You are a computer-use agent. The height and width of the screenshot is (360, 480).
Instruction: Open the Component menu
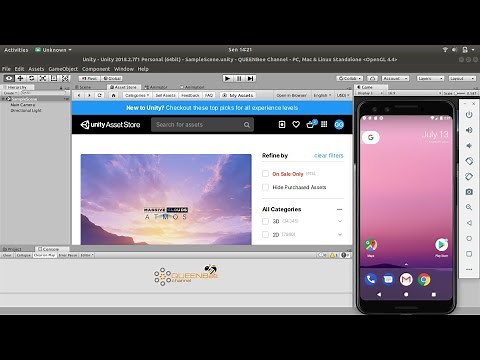pyautogui.click(x=96, y=69)
